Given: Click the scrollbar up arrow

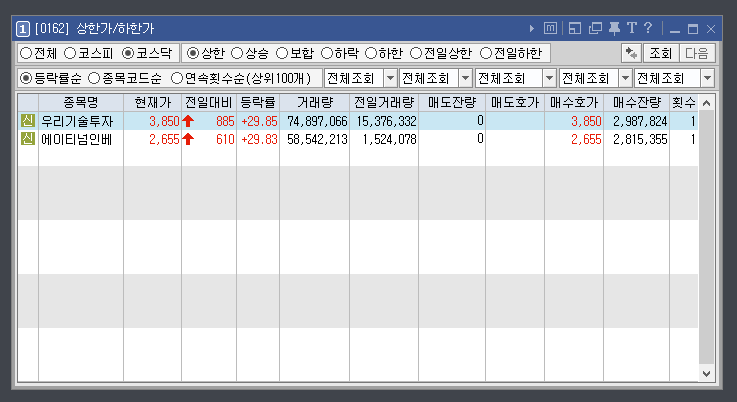Looking at the screenshot, I should tap(706, 103).
